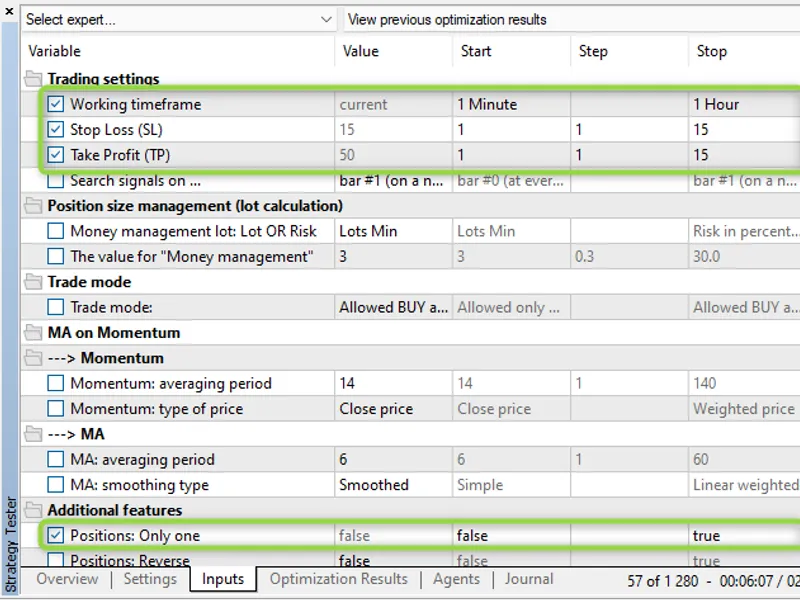Click the ---> Momentum folder icon
Image resolution: width=800 pixels, height=600 pixels.
pos(33,358)
